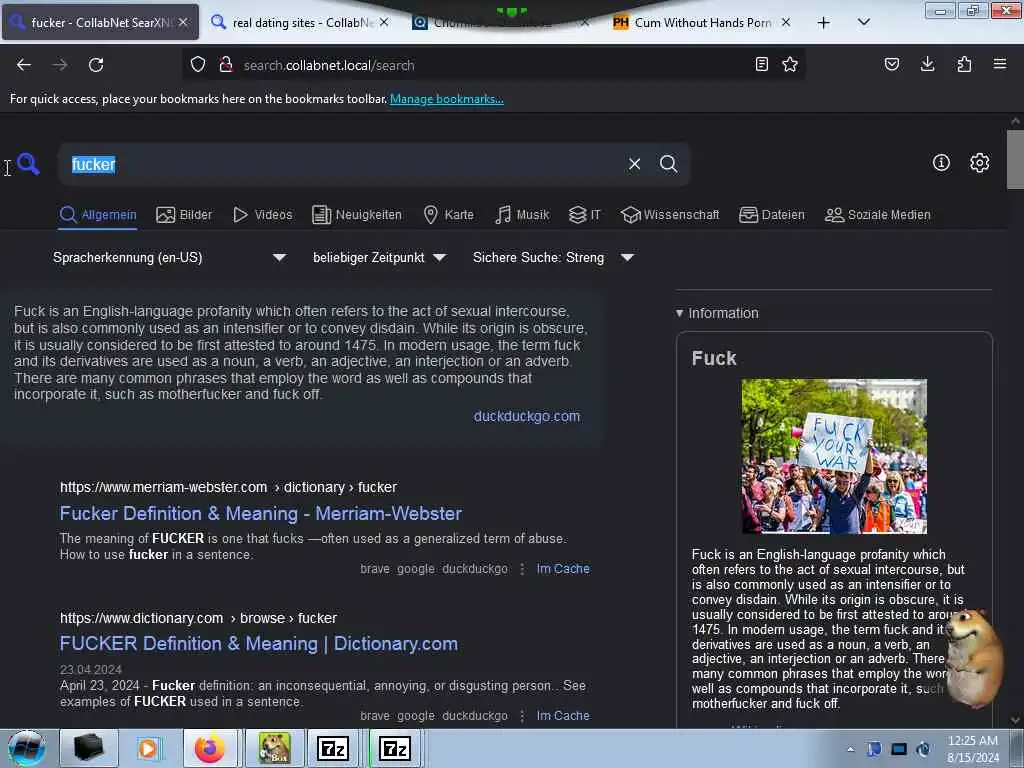Screen dimensions: 1024x768
Task: Select the Soziale Medien search category
Action: point(878,215)
